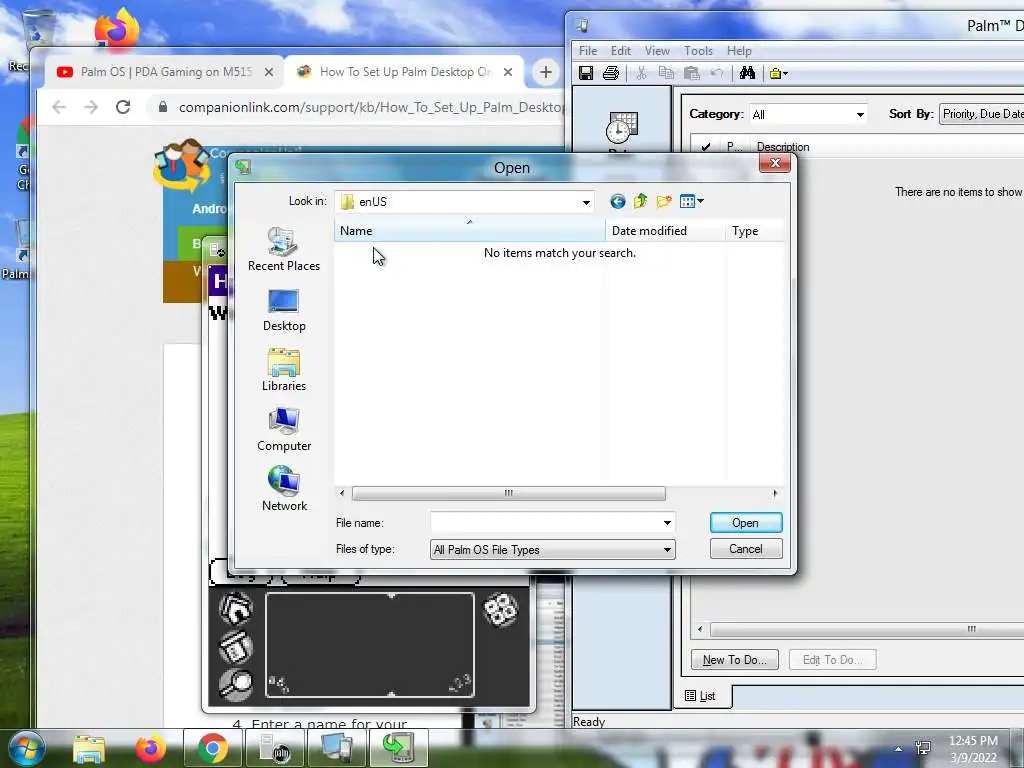Switch to the List tab in Palm Desktop
This screenshot has width=1024, height=768.
701,696
